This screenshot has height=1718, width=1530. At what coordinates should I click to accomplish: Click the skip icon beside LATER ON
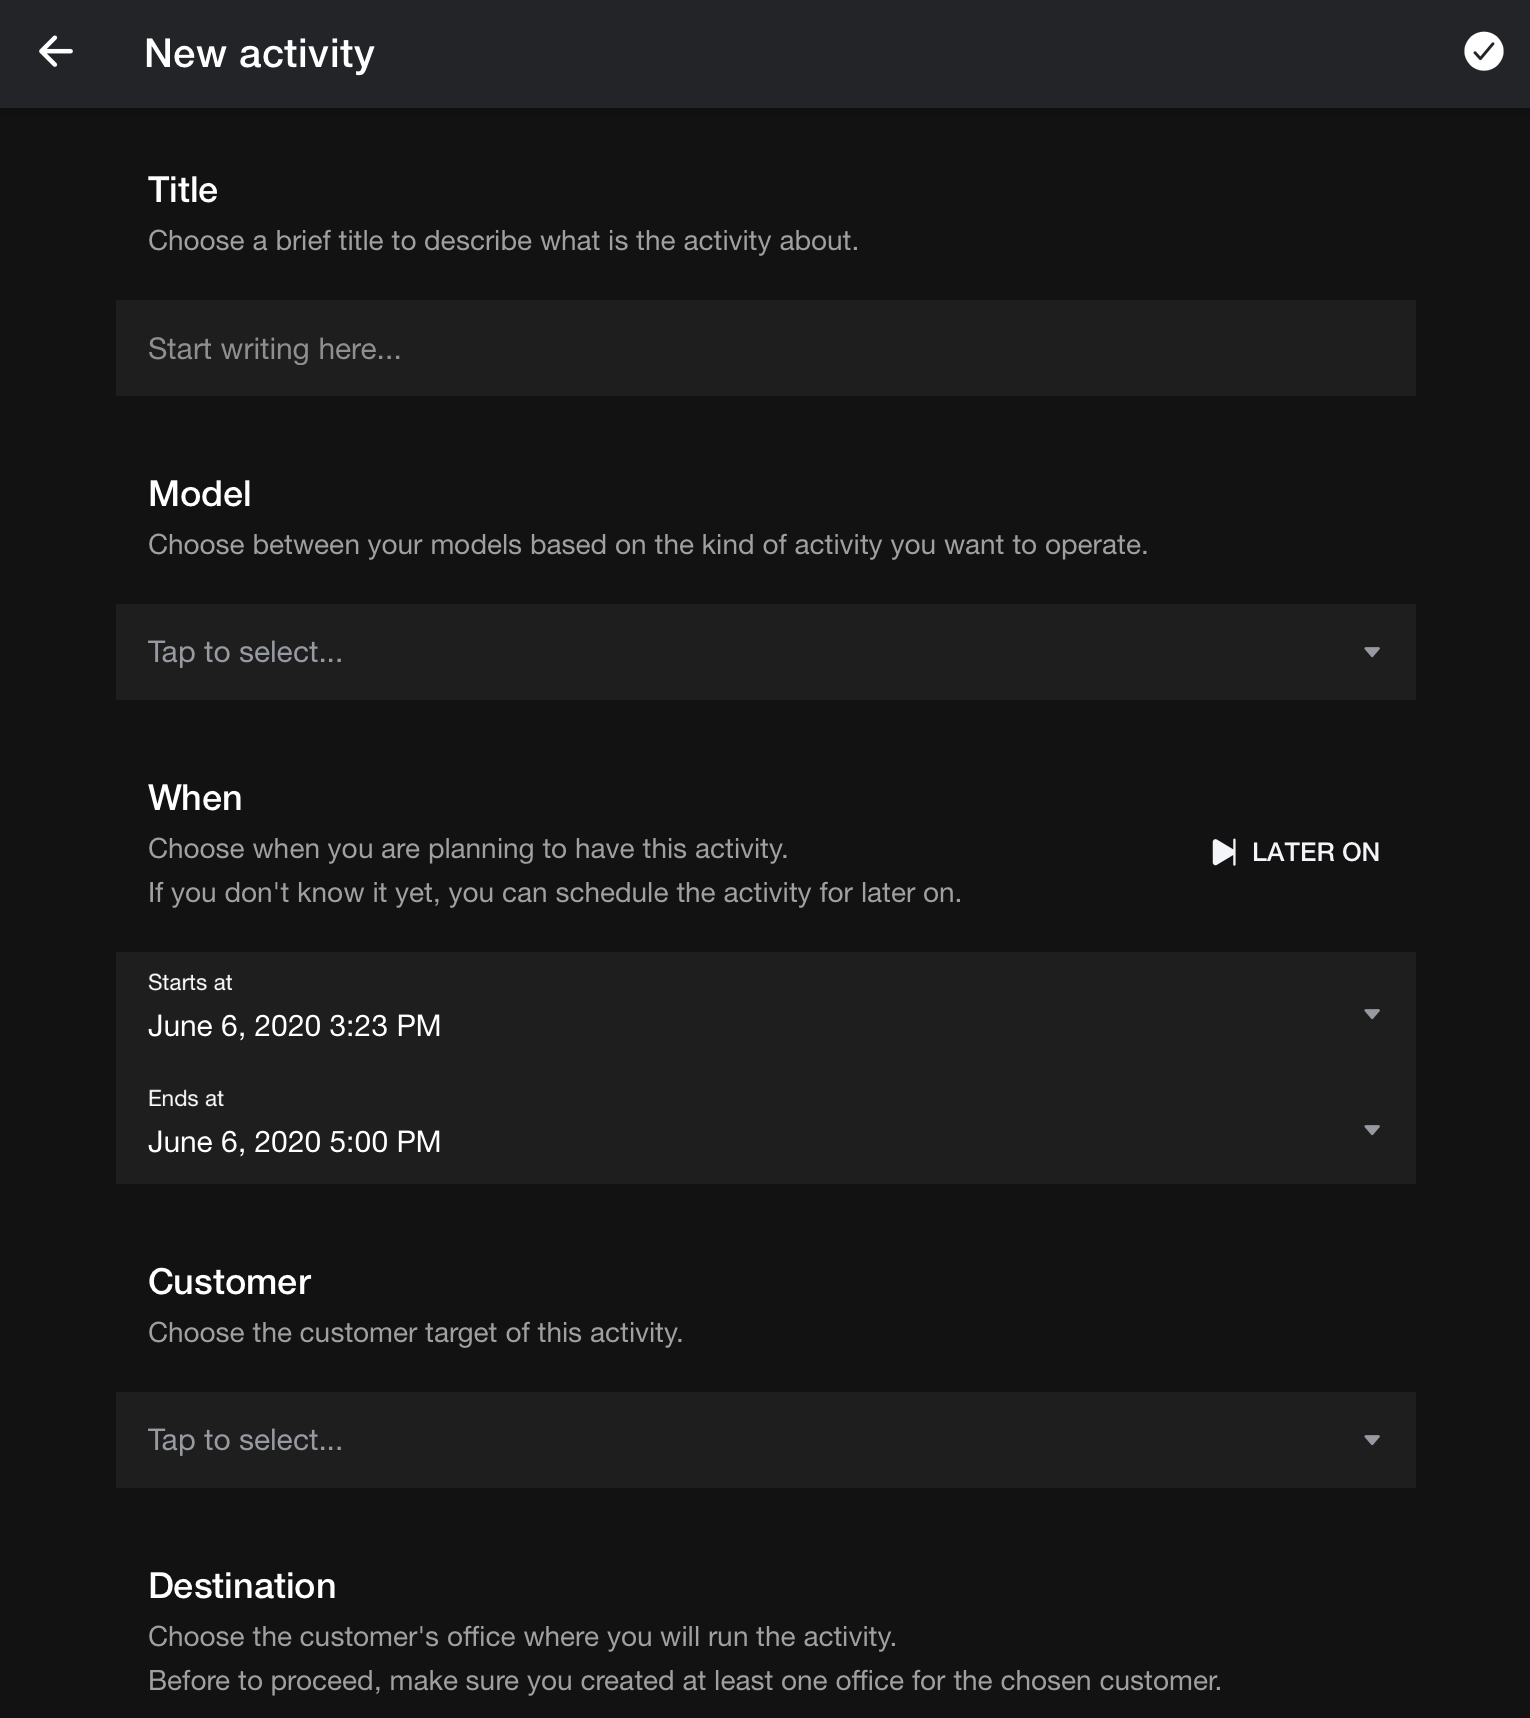1224,852
